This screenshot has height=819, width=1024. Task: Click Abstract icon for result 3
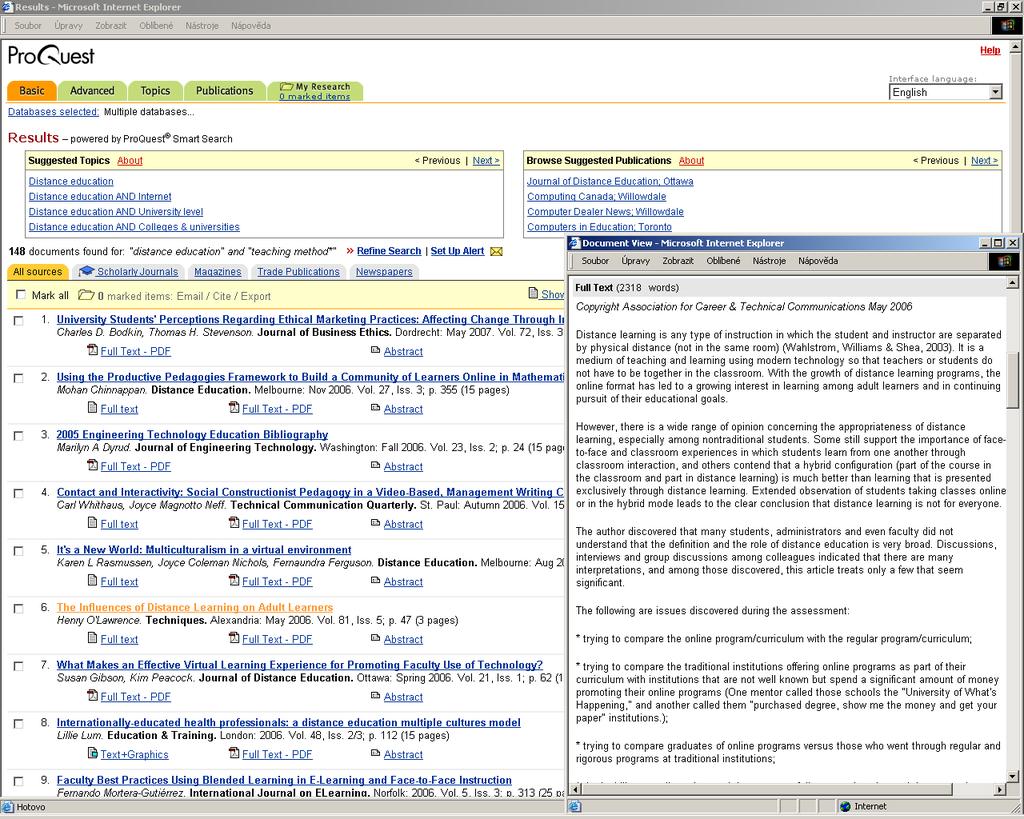pos(376,465)
